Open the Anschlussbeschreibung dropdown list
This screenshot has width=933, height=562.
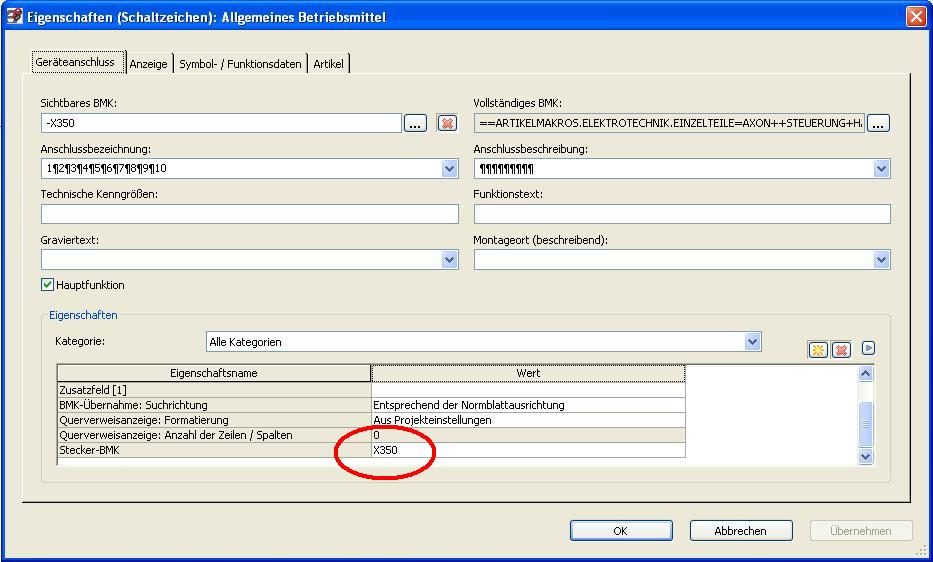[x=881, y=169]
